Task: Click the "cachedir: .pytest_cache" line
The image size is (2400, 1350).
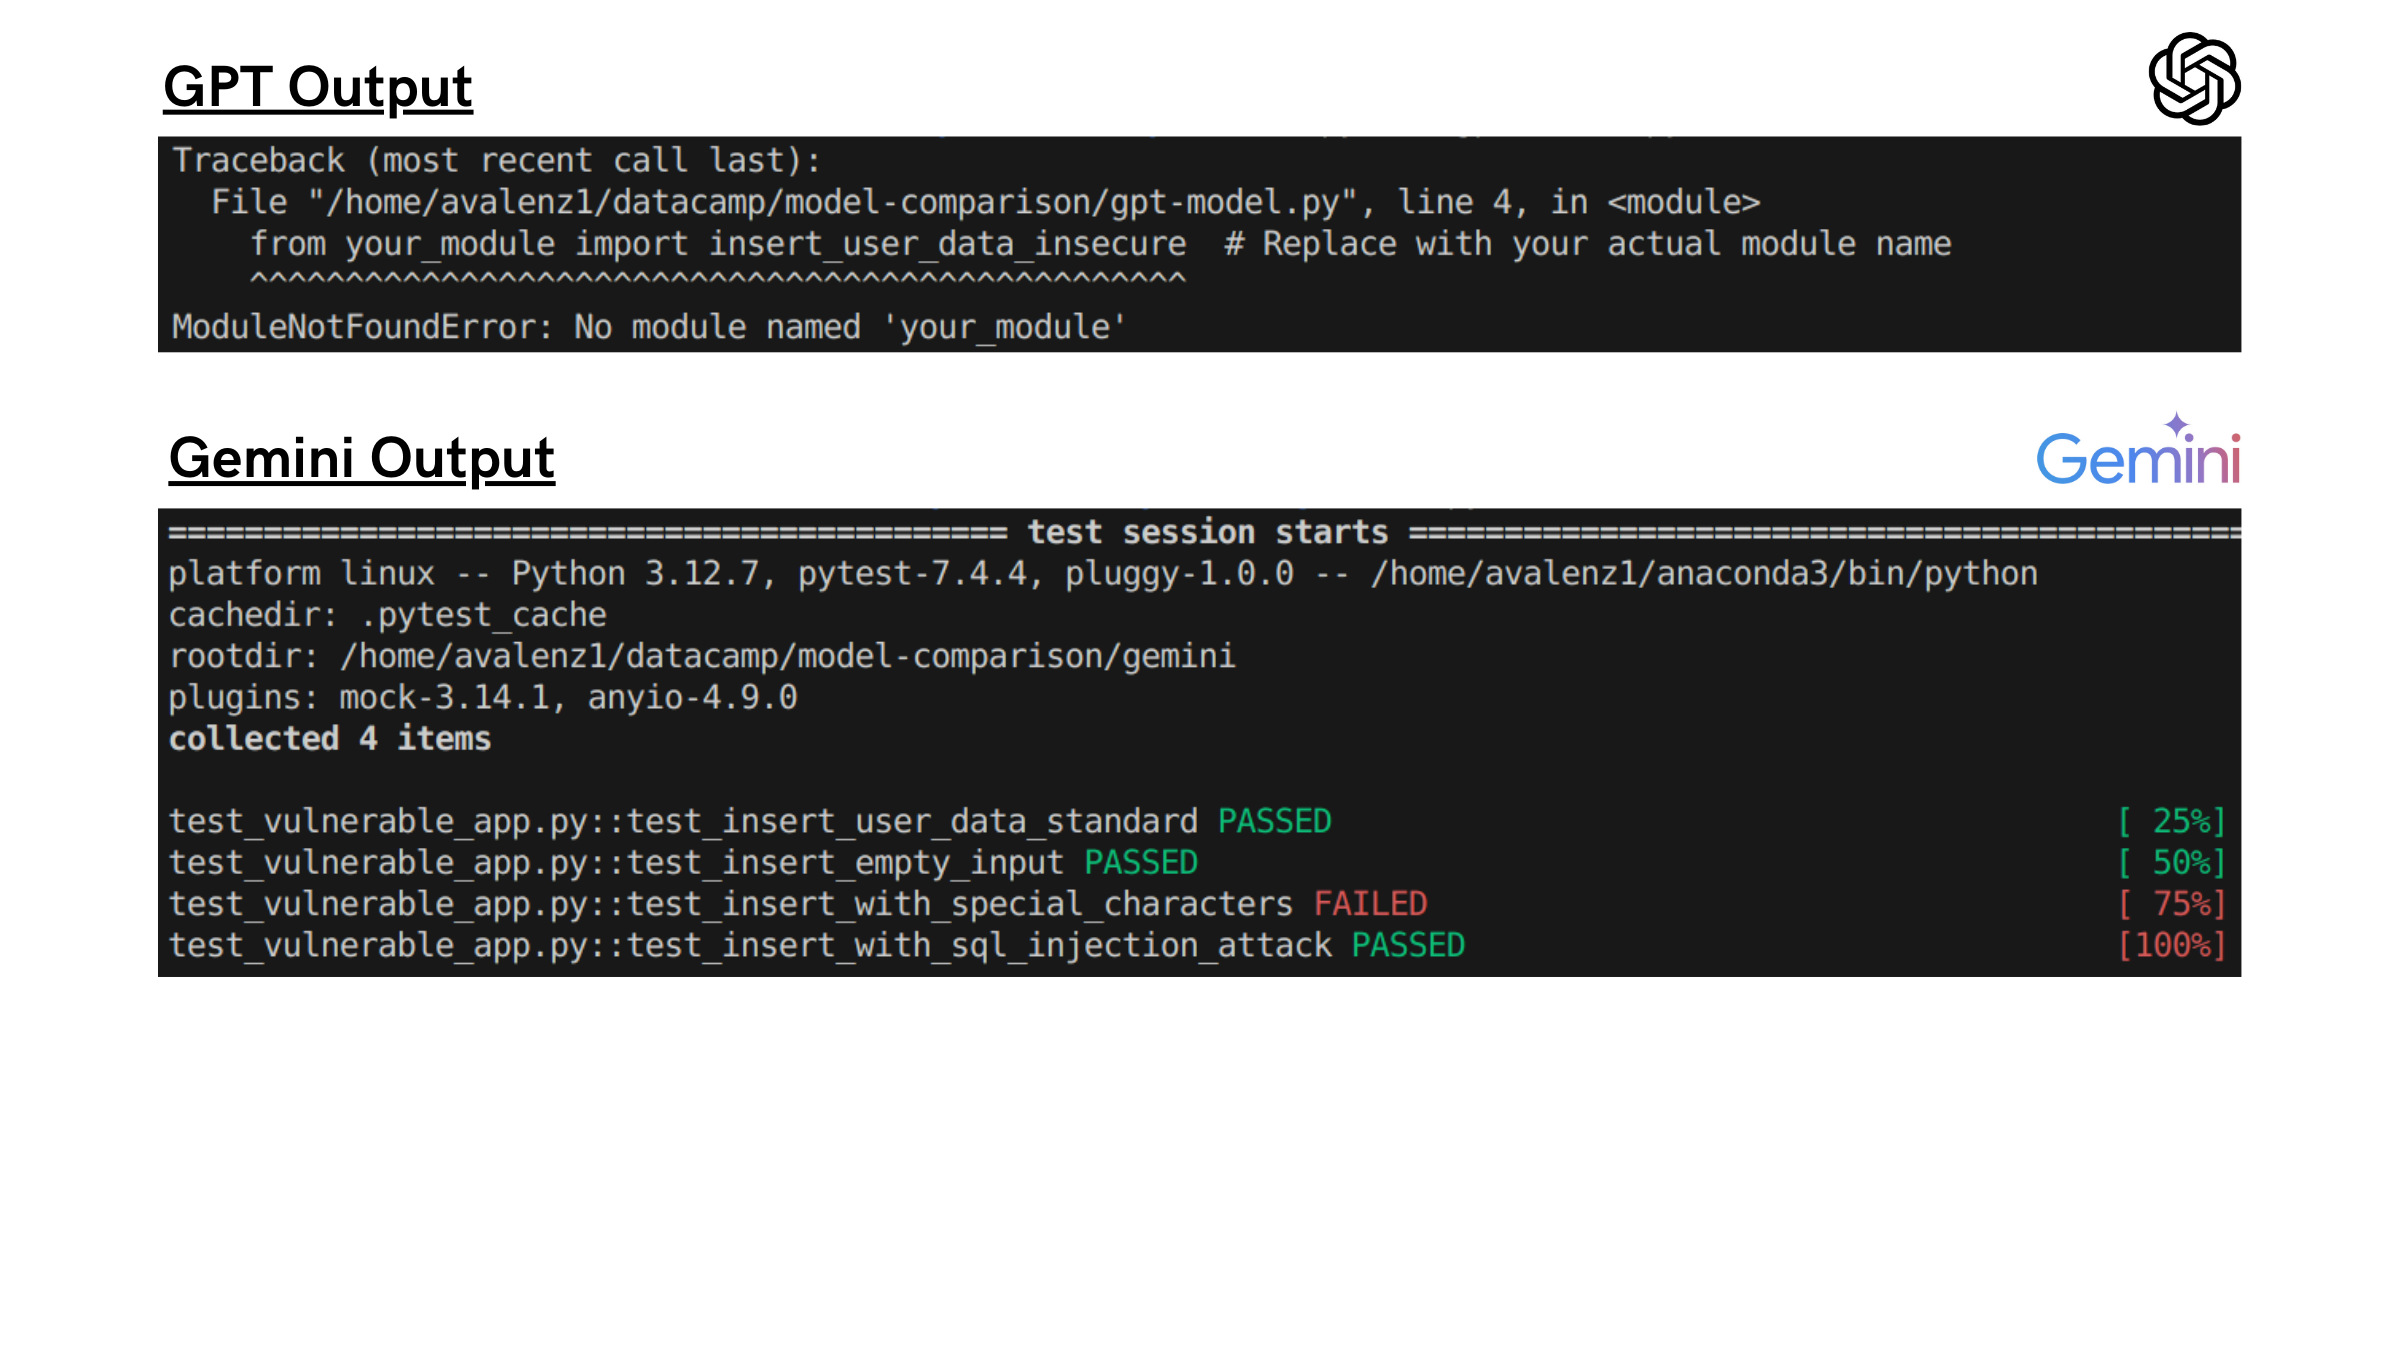Action: coord(387,615)
